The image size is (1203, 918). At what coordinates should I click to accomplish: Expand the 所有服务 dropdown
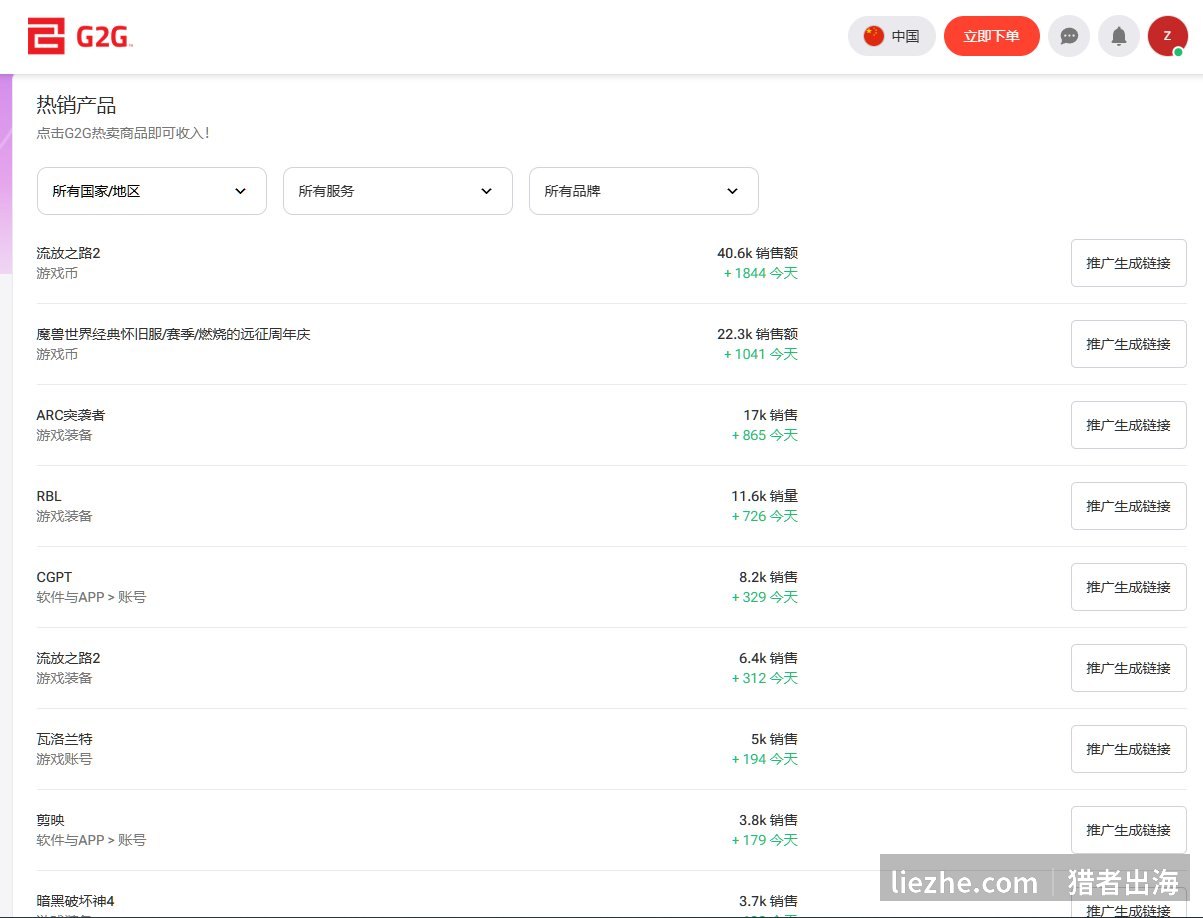(398, 191)
